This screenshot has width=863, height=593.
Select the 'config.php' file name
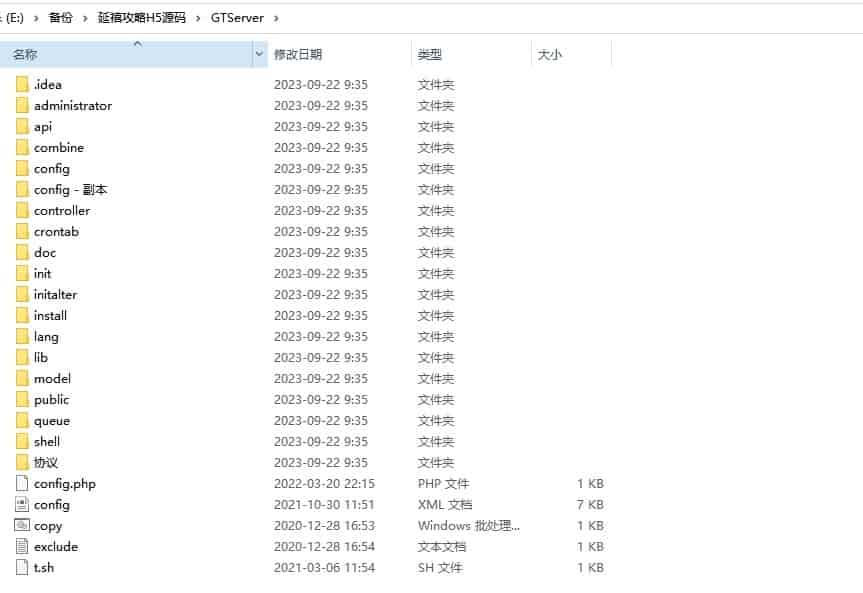[x=64, y=483]
